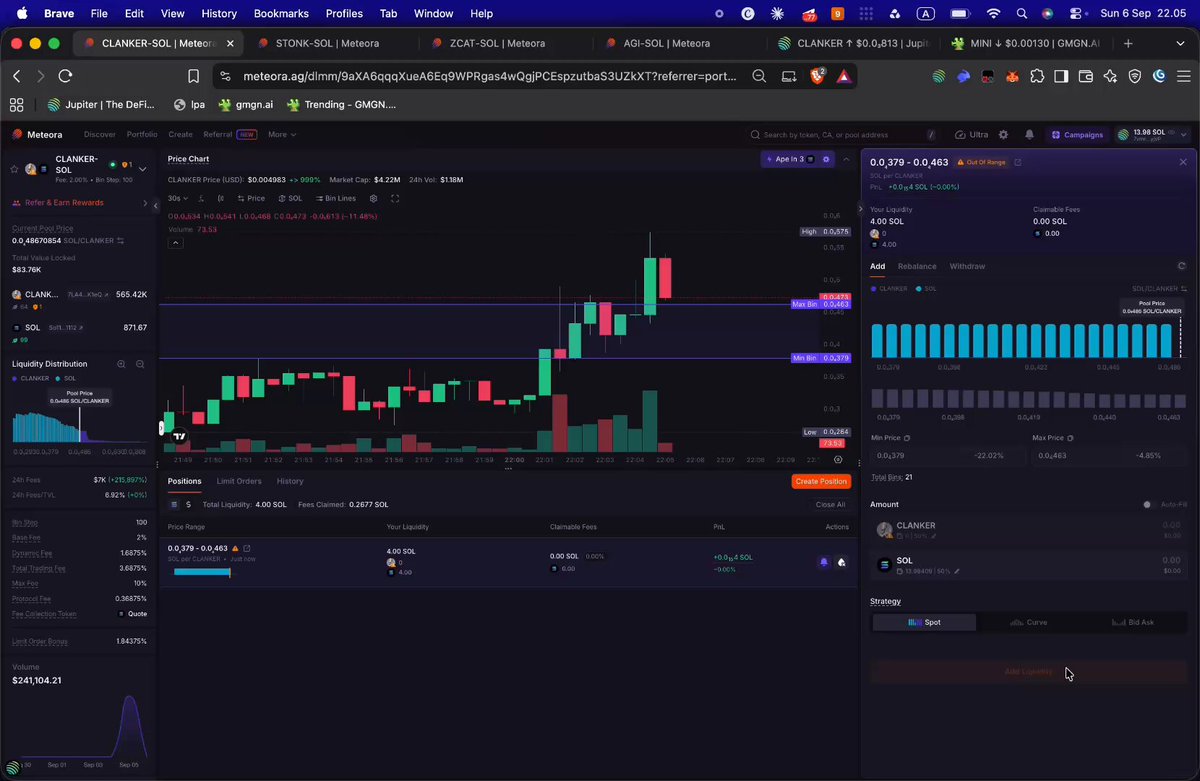Open the Brave Wallet icon
Screen dimensions: 1200x781
pyautogui.click(x=1085, y=76)
